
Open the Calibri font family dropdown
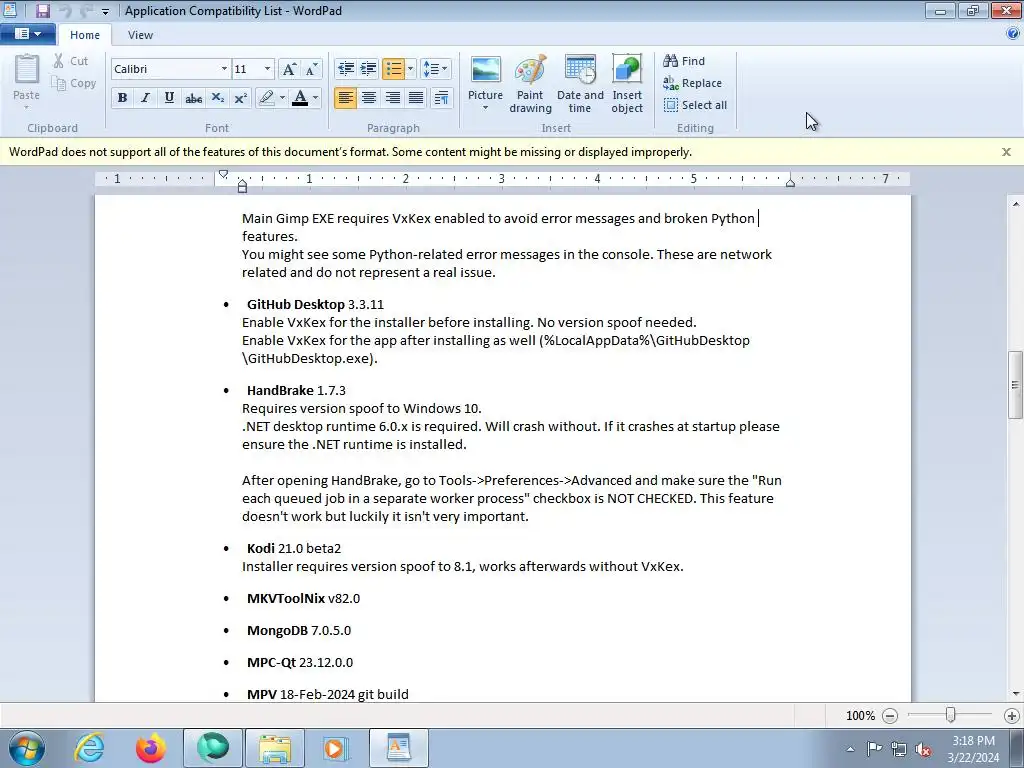[x=224, y=69]
